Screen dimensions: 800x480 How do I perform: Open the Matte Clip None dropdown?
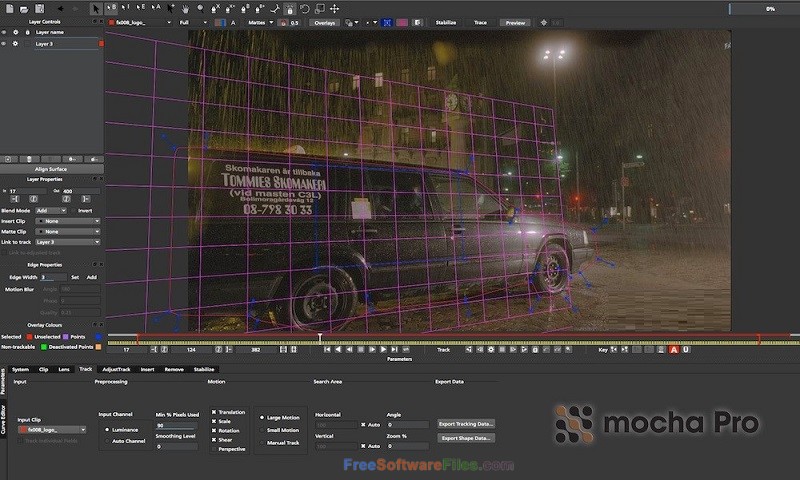coord(67,232)
